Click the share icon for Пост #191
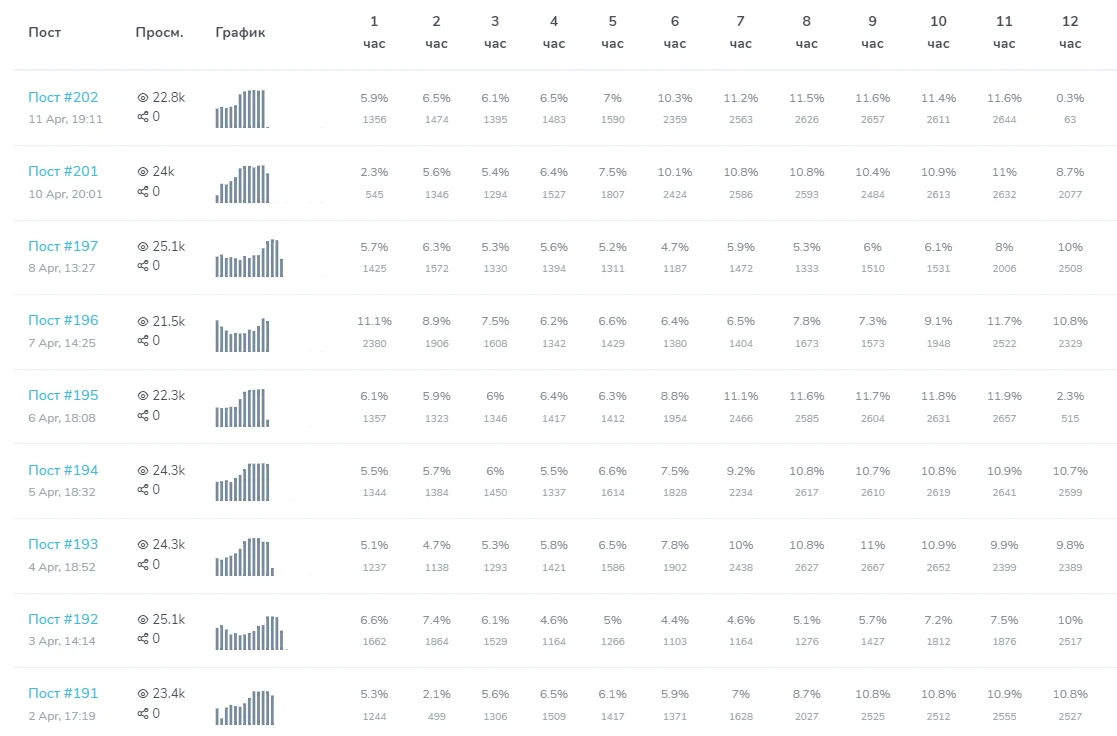This screenshot has width=1117, height=736. click(x=142, y=714)
